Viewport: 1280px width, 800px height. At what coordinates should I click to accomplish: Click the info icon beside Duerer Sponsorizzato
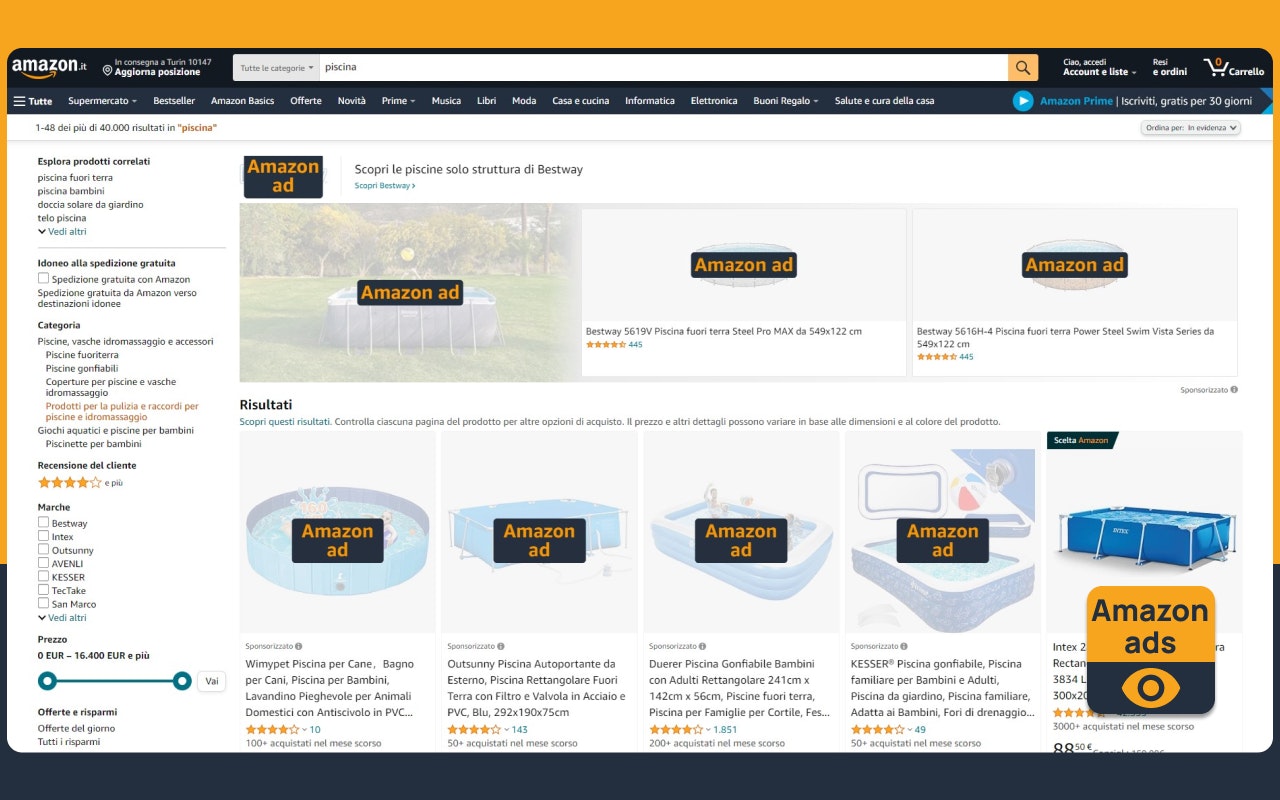point(702,646)
